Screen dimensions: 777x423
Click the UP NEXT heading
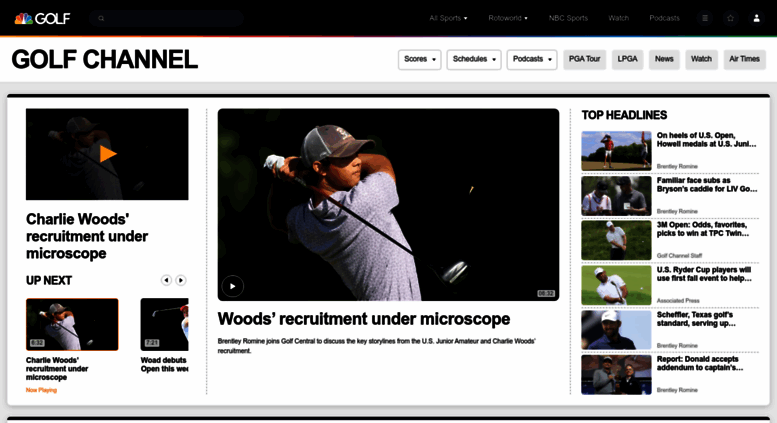49,281
